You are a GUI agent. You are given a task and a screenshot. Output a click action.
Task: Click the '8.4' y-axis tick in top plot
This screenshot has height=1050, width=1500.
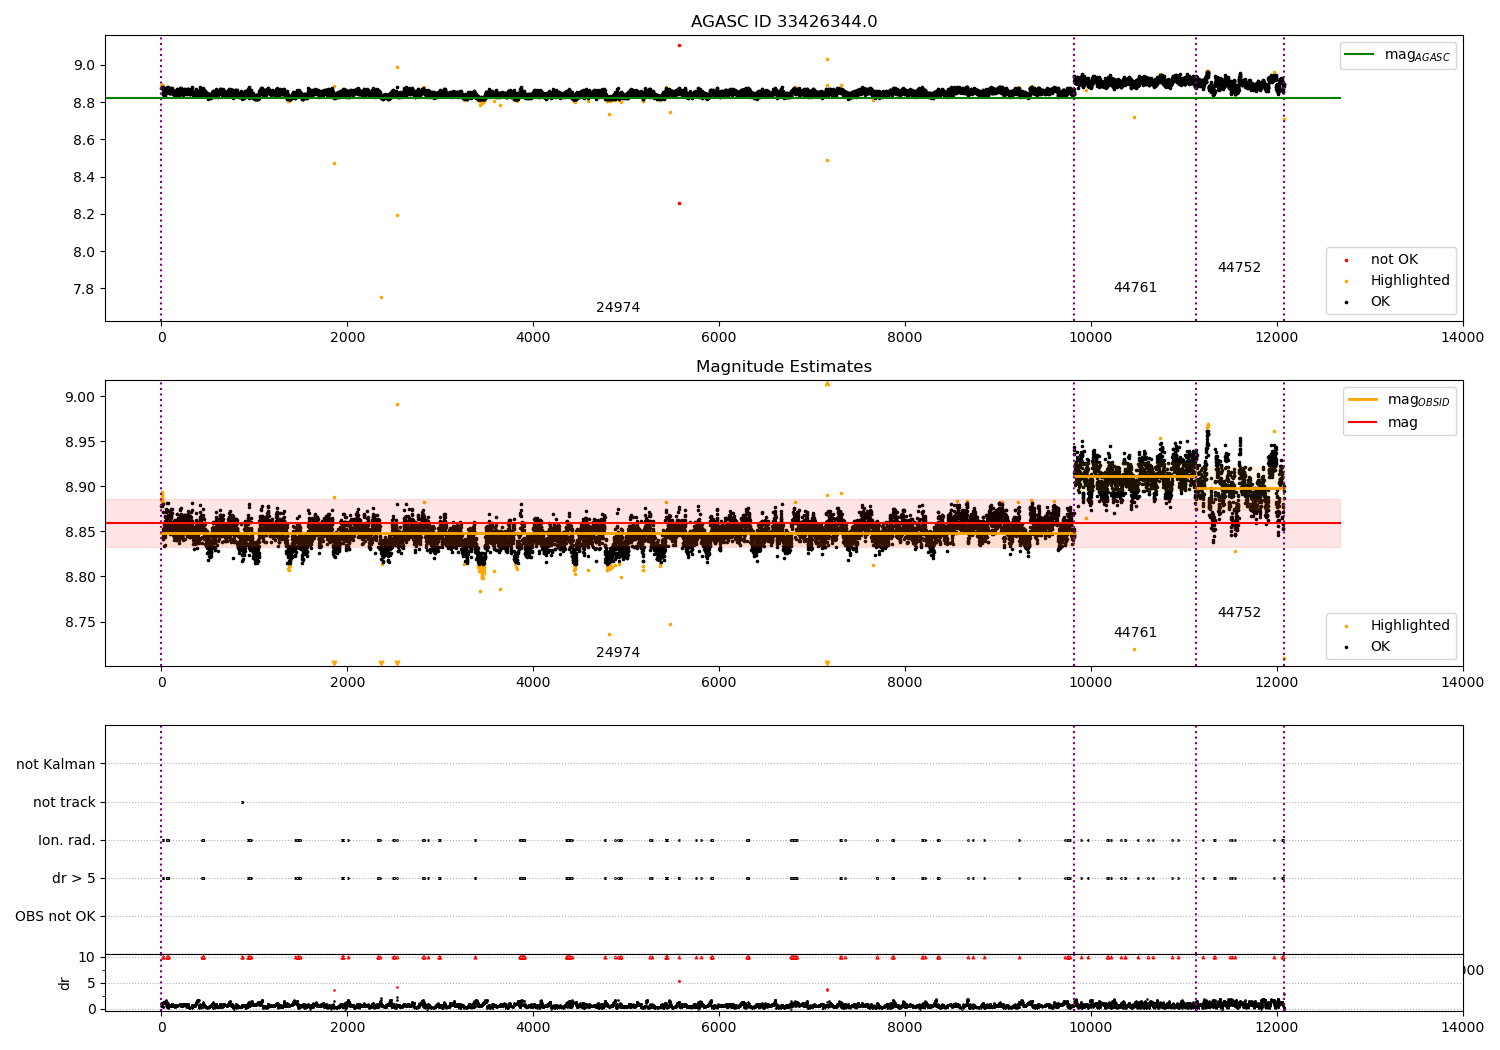pos(84,178)
